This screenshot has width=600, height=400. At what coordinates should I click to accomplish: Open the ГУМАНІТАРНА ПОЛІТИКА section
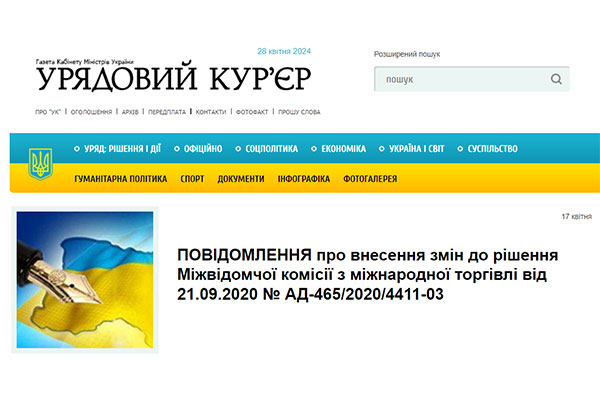coord(121,179)
